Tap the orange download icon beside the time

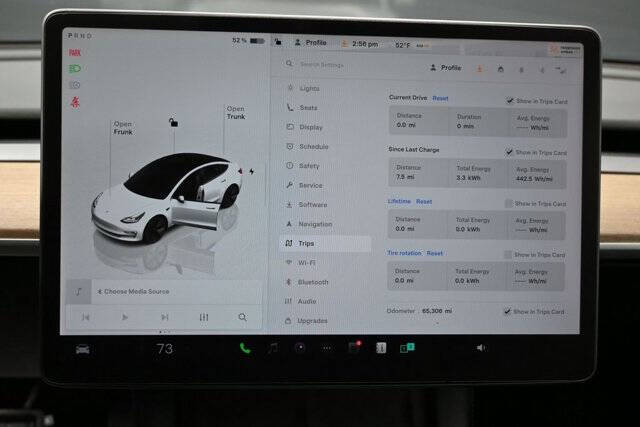[x=344, y=44]
